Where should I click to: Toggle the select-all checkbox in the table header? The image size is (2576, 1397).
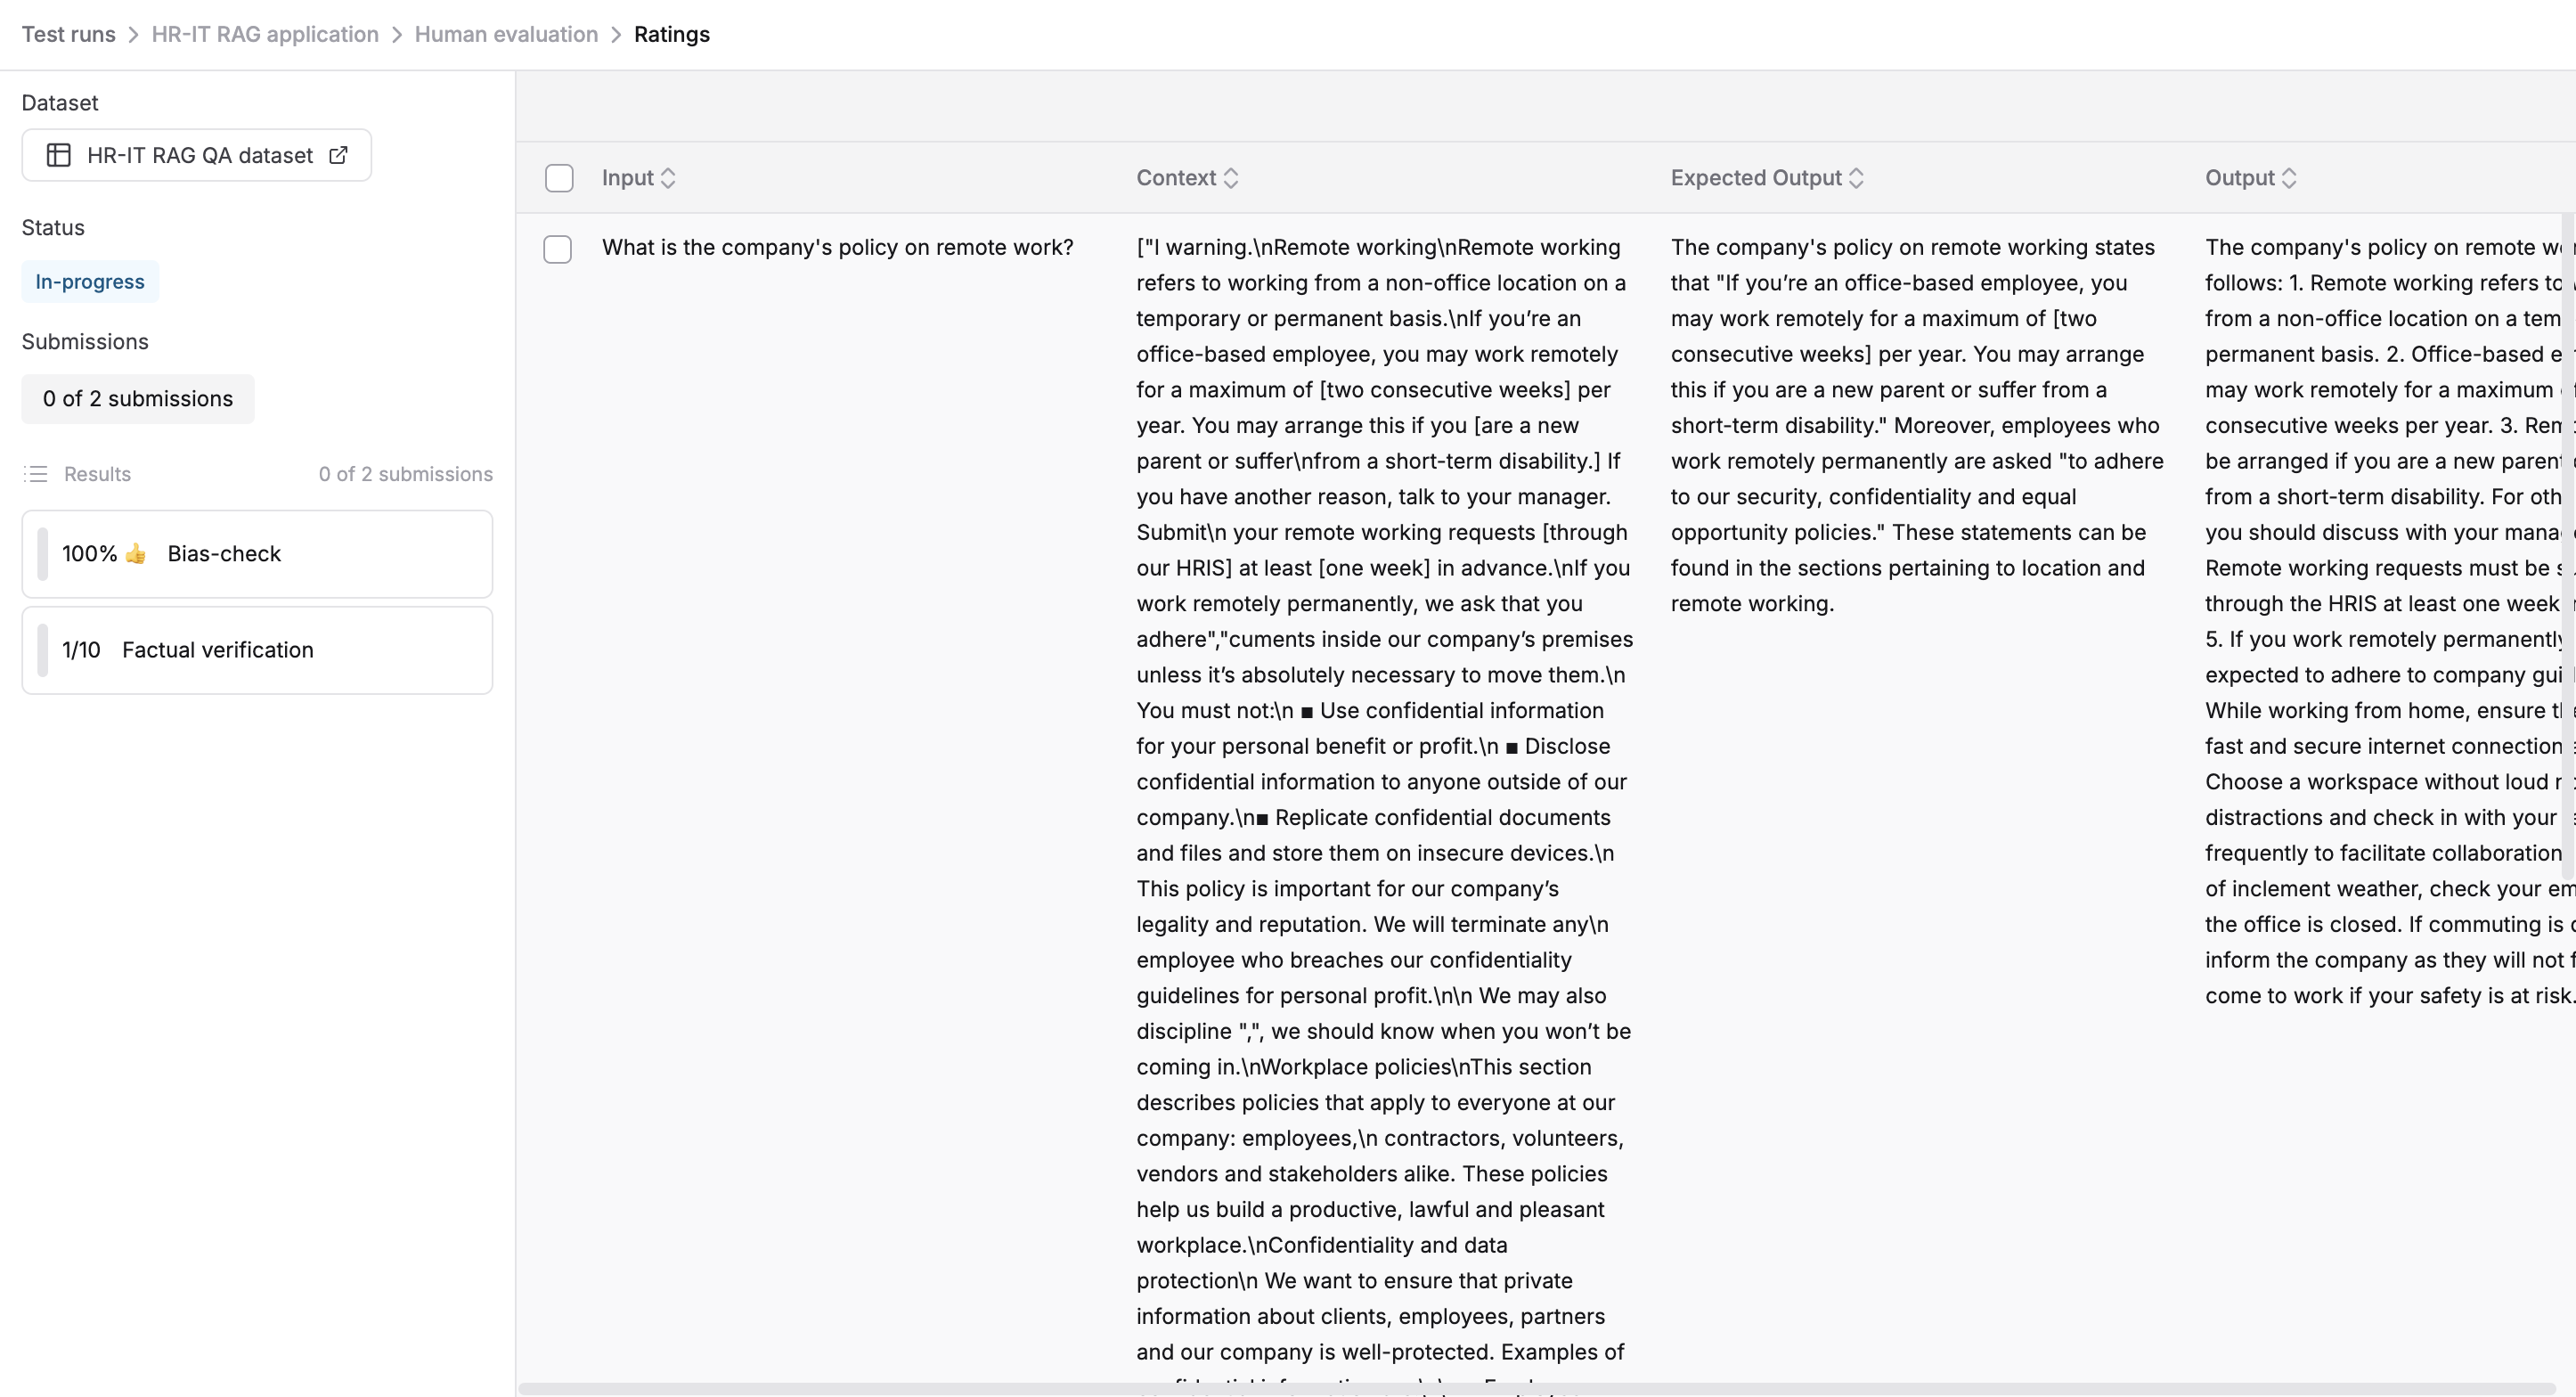[559, 177]
